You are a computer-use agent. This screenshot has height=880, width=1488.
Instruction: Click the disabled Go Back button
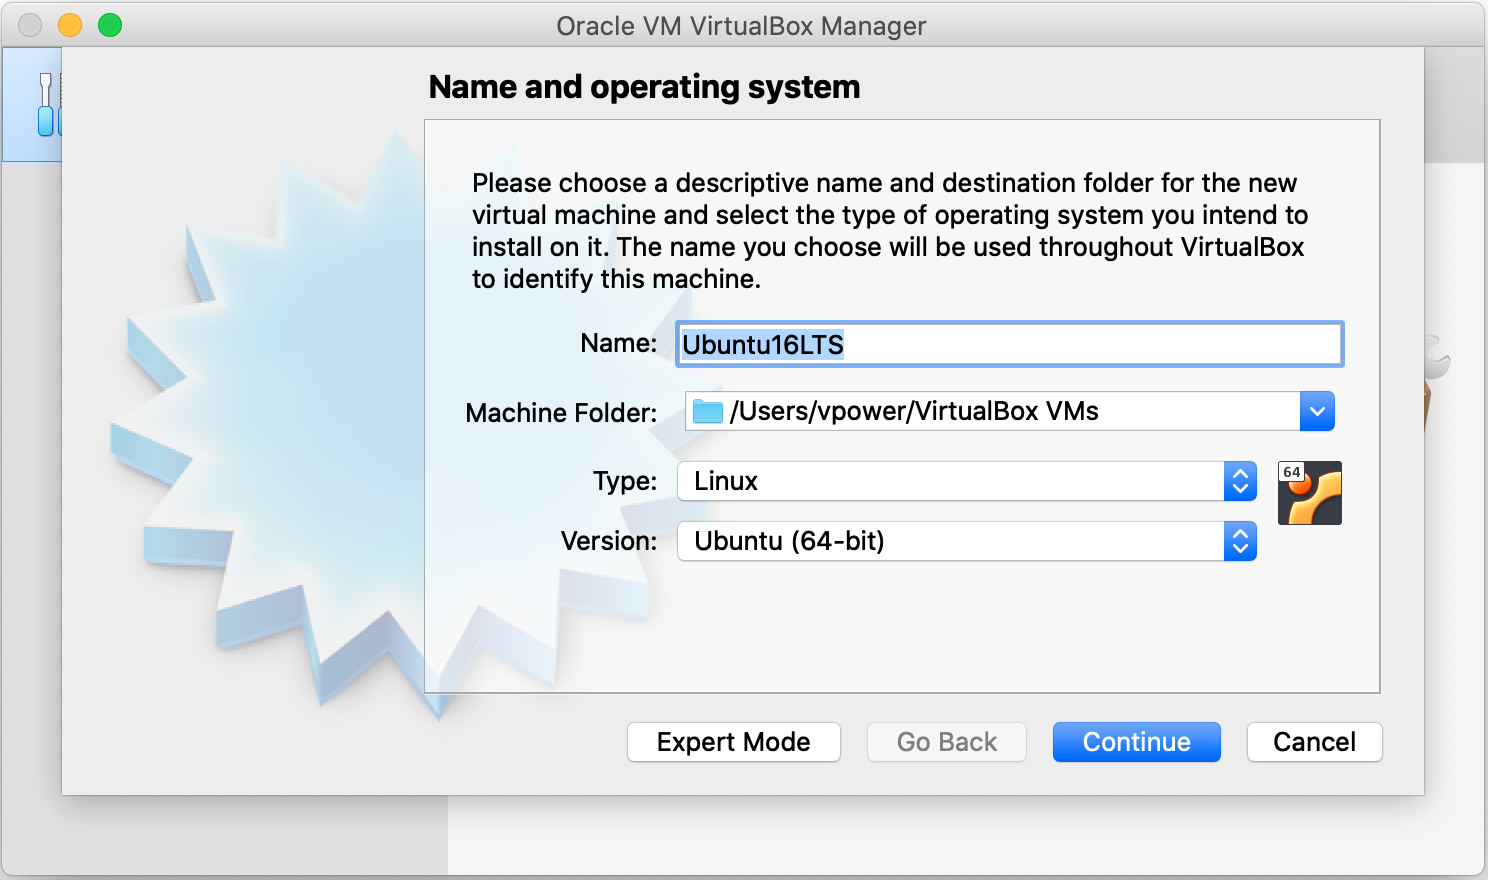(x=946, y=742)
